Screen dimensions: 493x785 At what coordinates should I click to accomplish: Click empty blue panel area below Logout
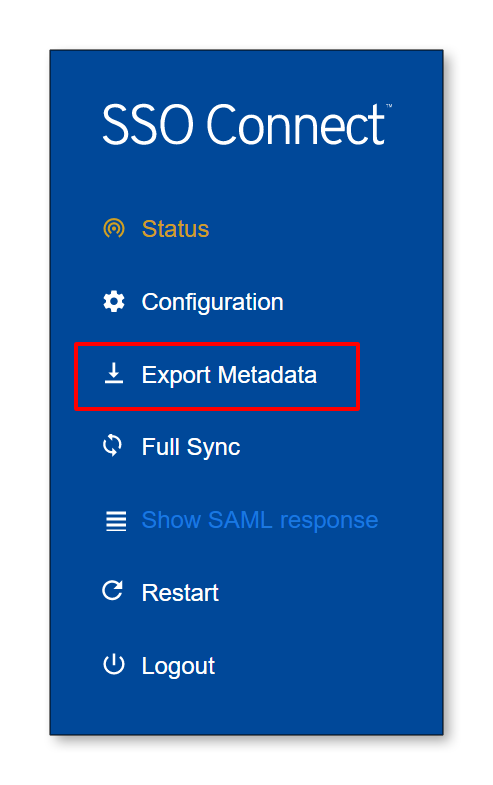point(246,708)
